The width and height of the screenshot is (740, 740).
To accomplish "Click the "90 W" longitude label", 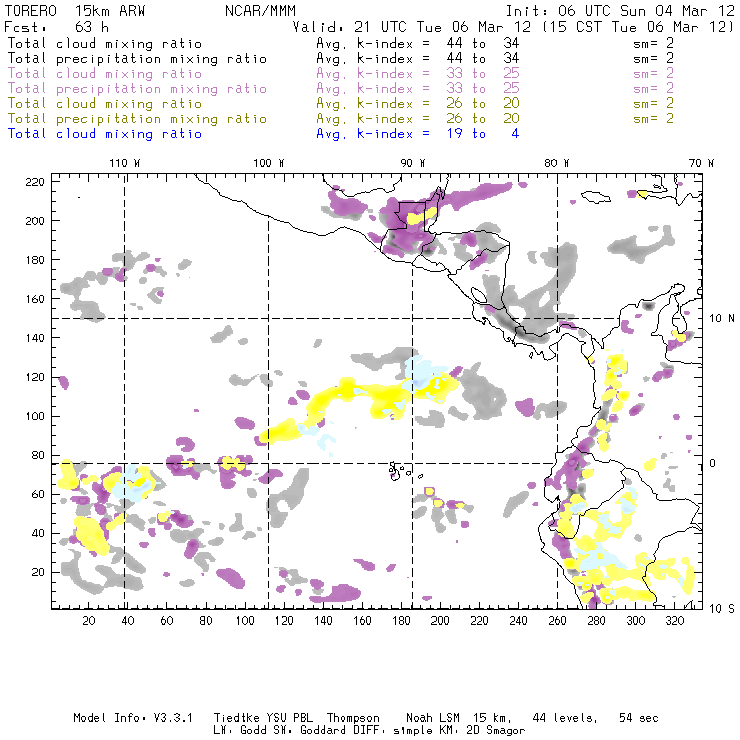I will point(413,163).
